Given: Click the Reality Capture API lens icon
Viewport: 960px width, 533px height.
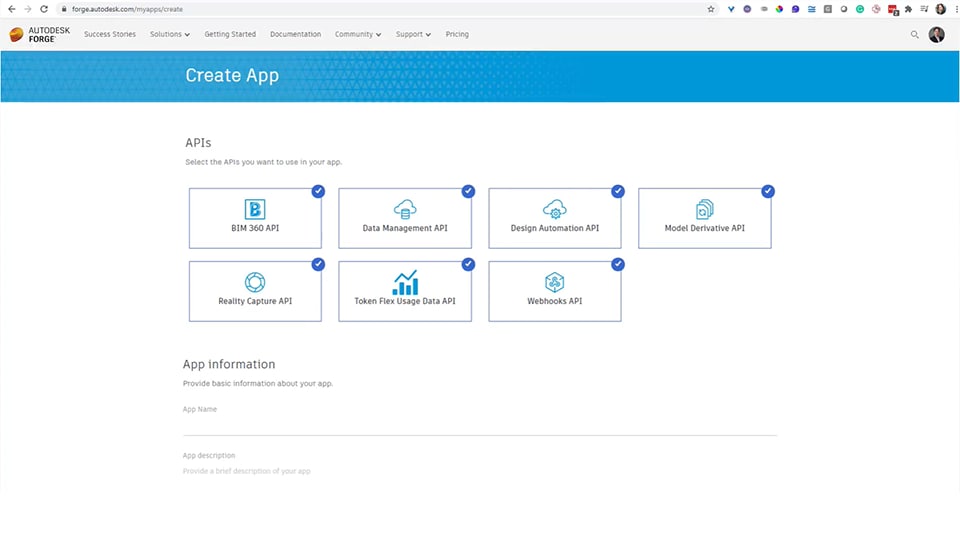Looking at the screenshot, I should [255, 282].
